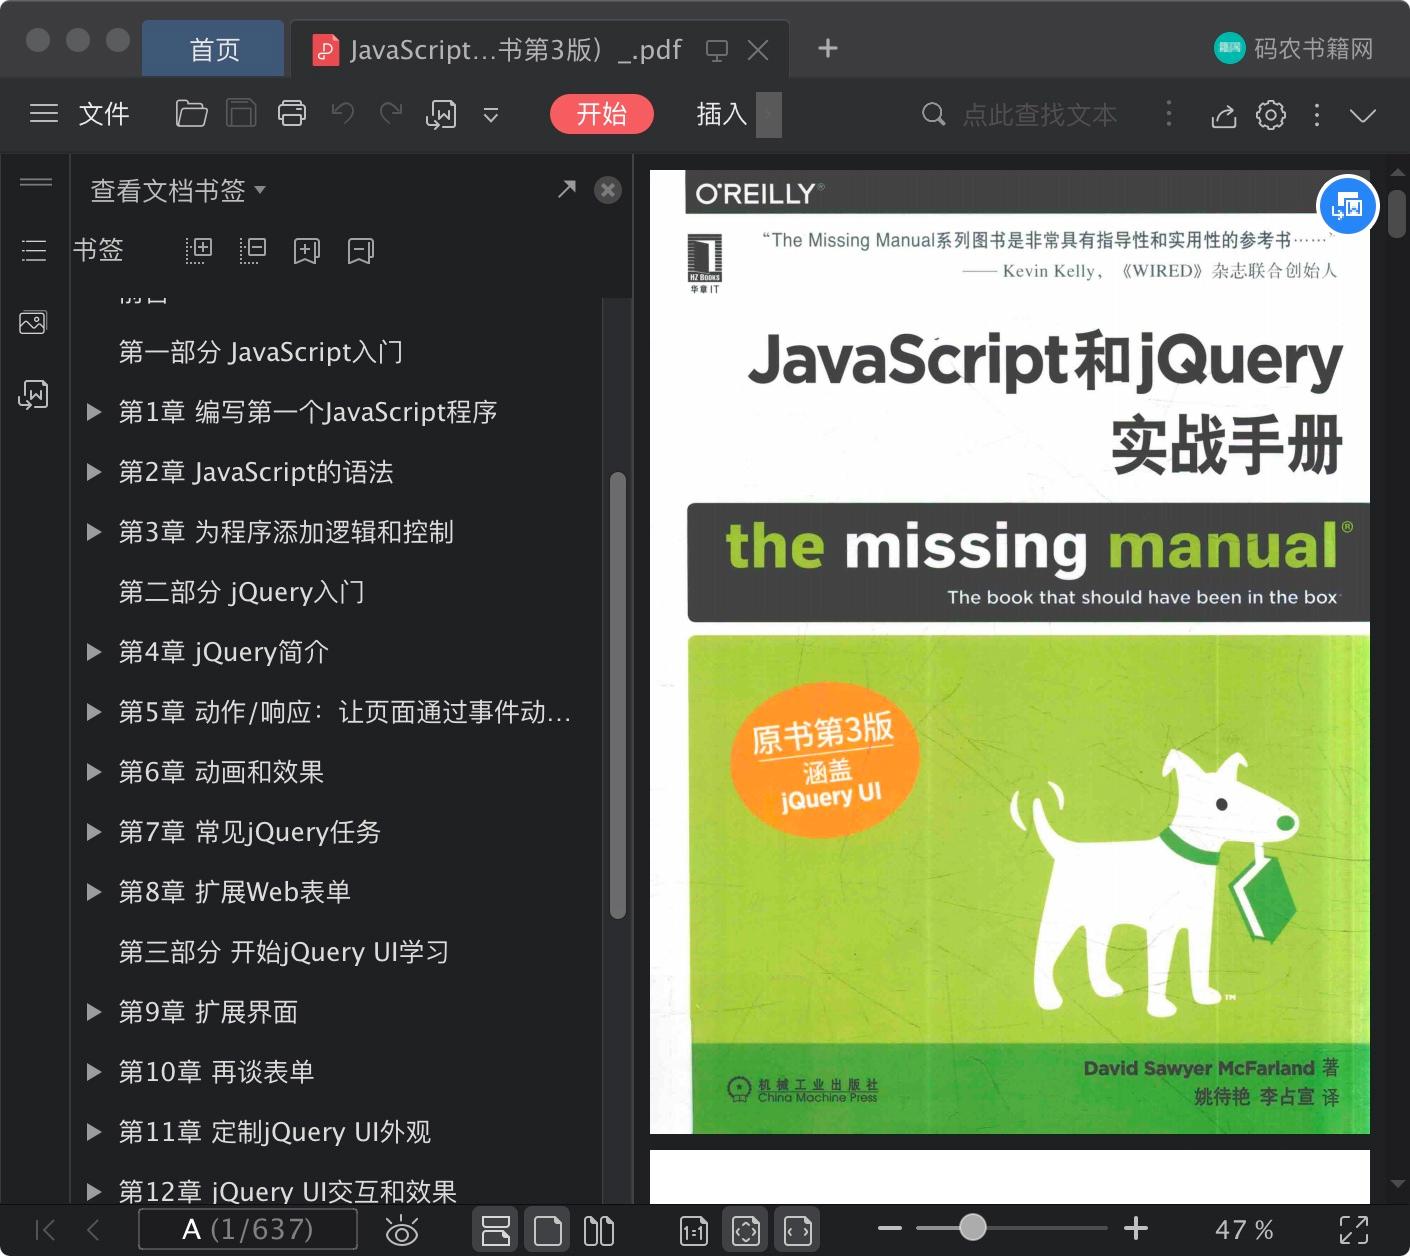This screenshot has height=1256, width=1410.
Task: Select bookmark 第7章 常见jQuery任务
Action: 250,832
